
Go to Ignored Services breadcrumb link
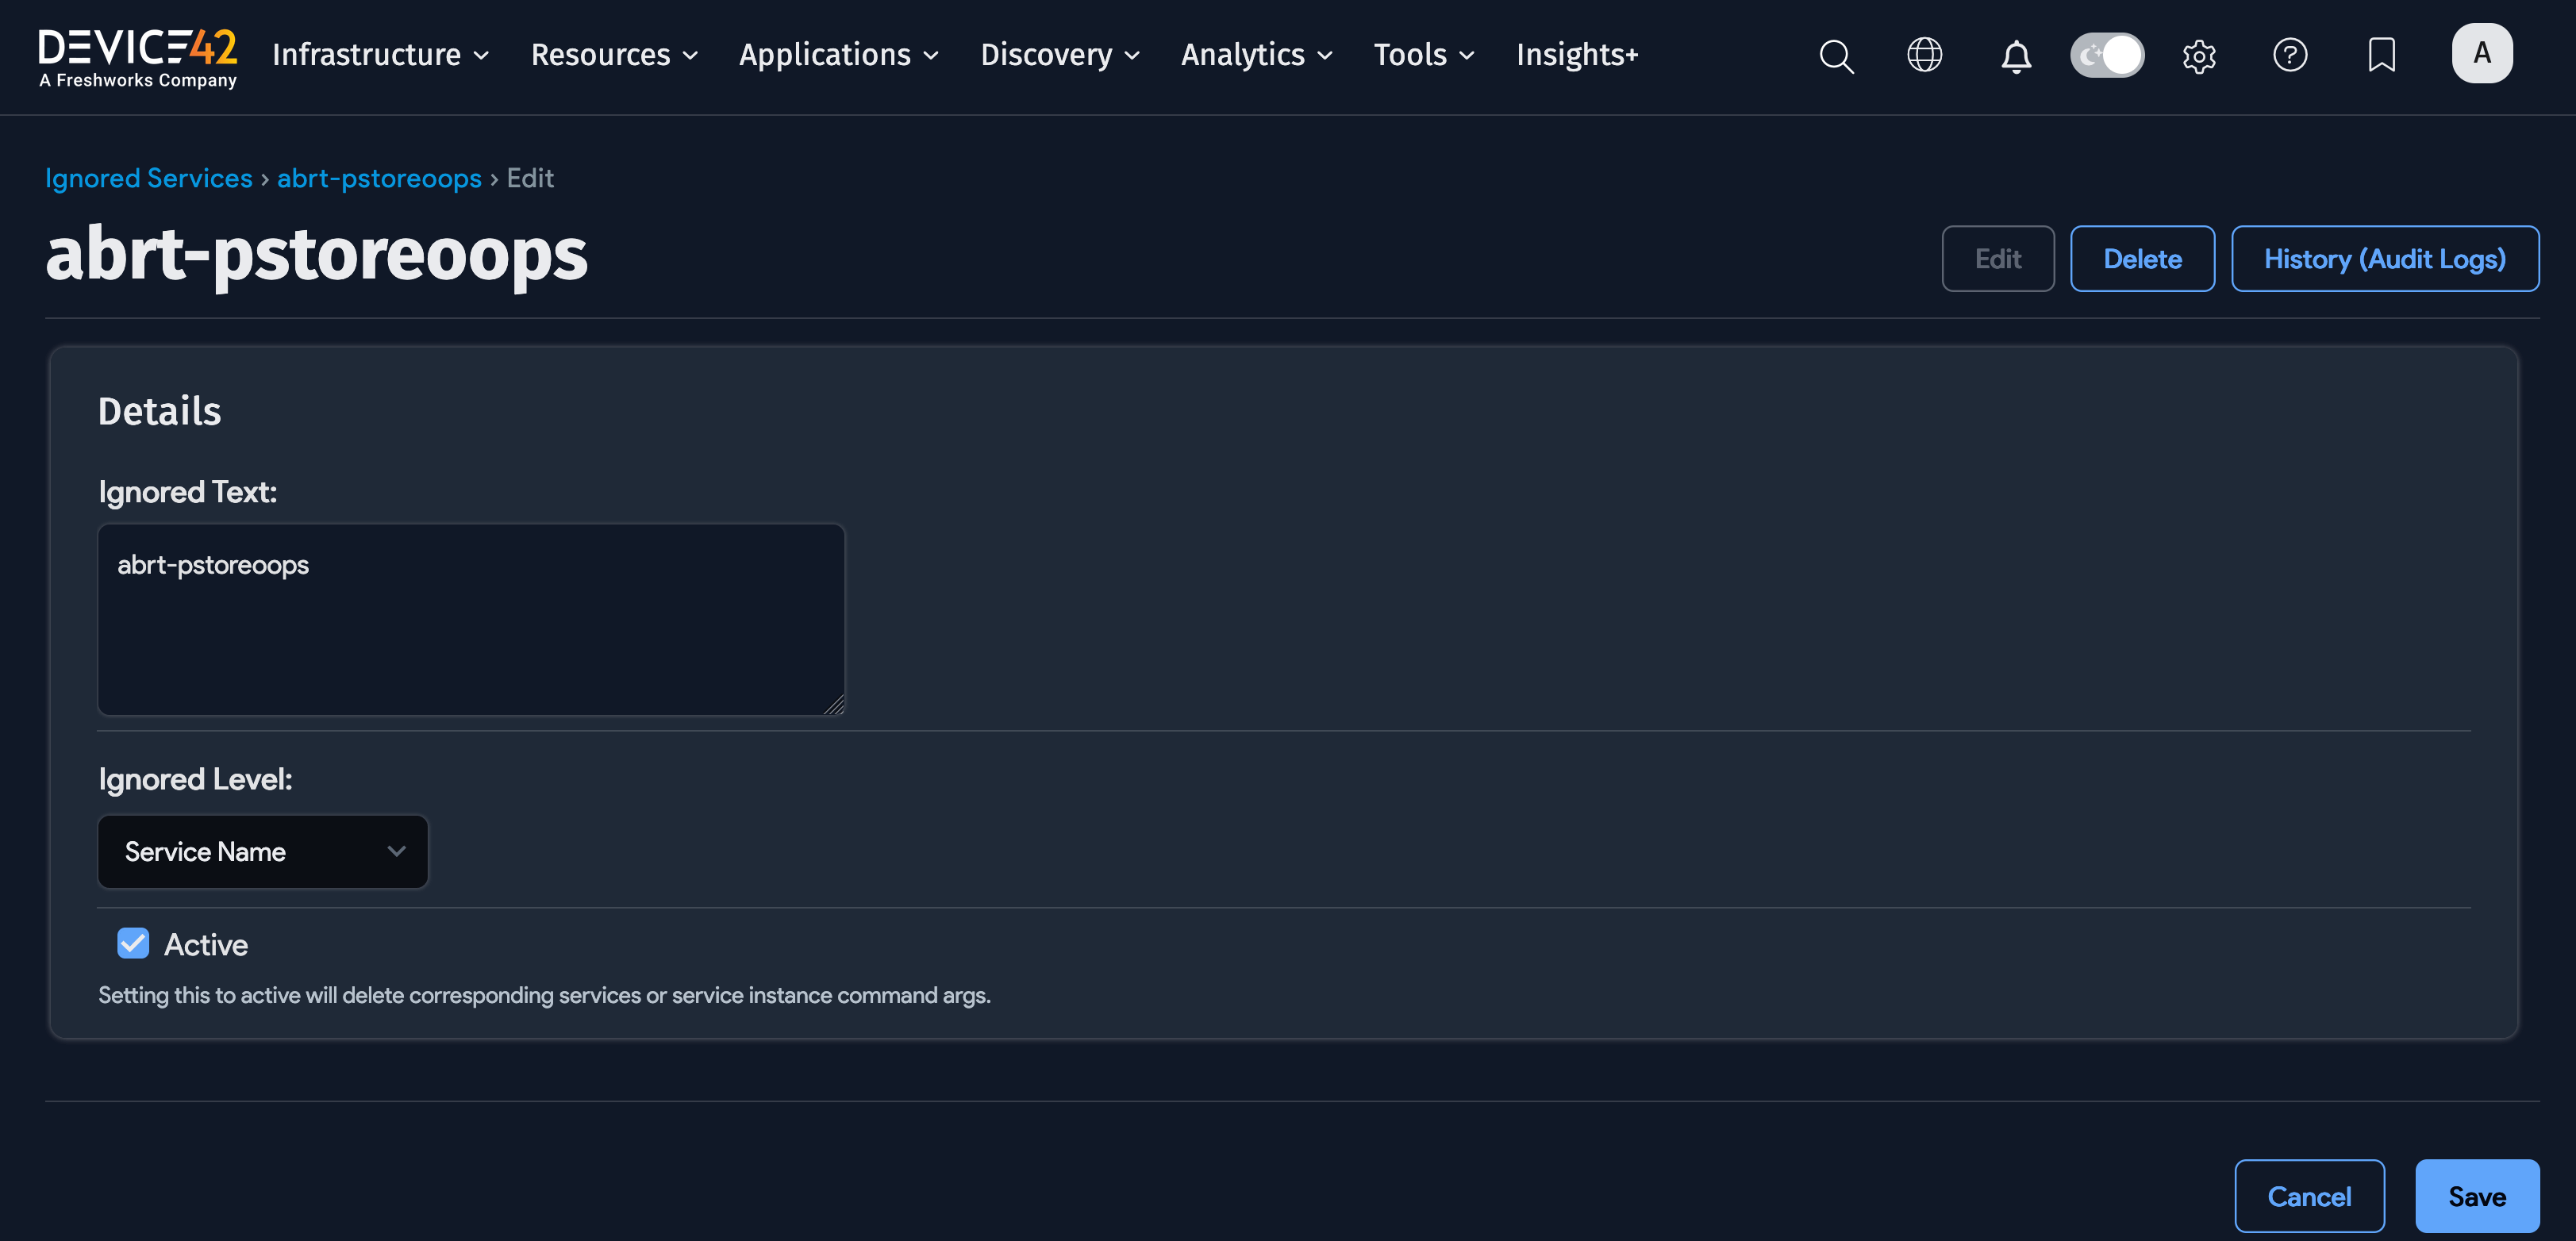tap(149, 178)
